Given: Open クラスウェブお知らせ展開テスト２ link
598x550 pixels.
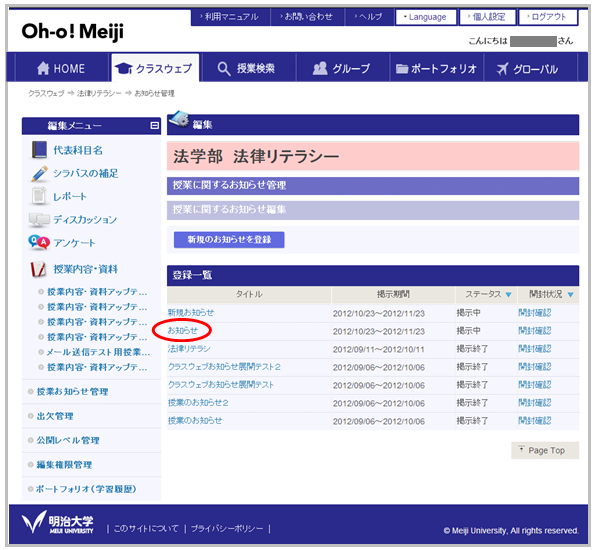Looking at the screenshot, I should tap(224, 367).
